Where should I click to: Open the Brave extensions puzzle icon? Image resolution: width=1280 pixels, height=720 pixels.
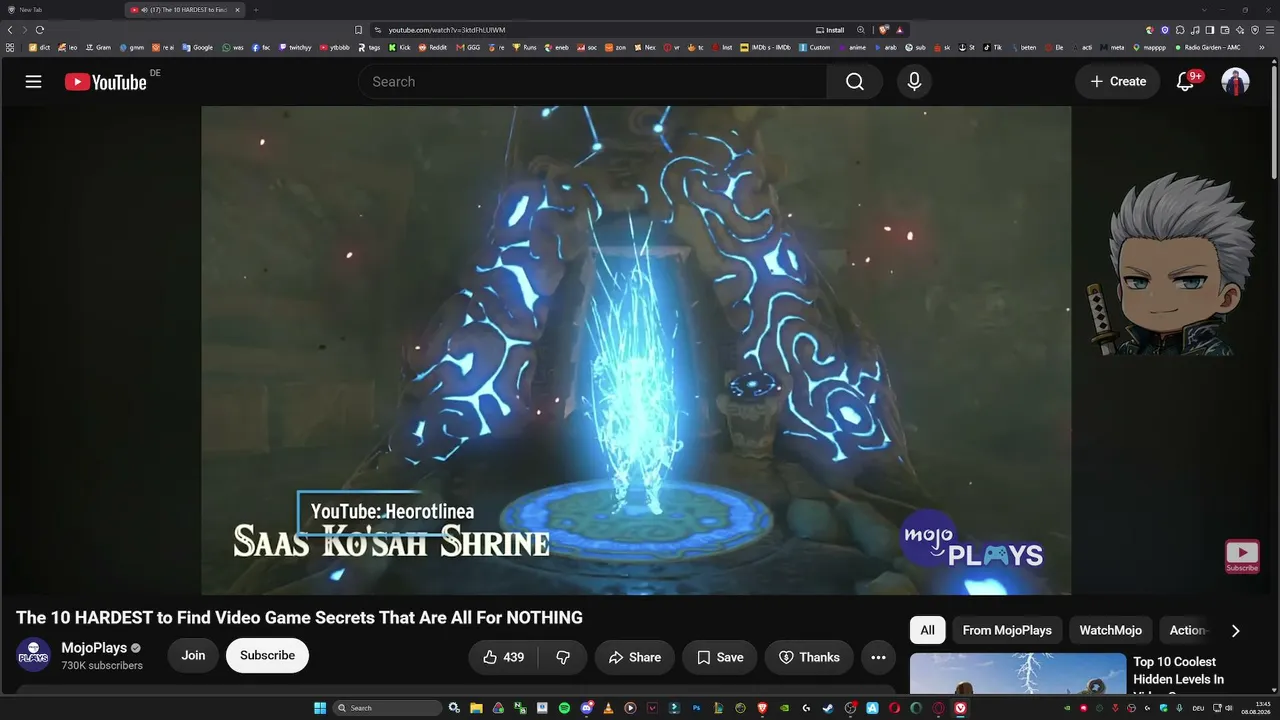tap(1179, 30)
